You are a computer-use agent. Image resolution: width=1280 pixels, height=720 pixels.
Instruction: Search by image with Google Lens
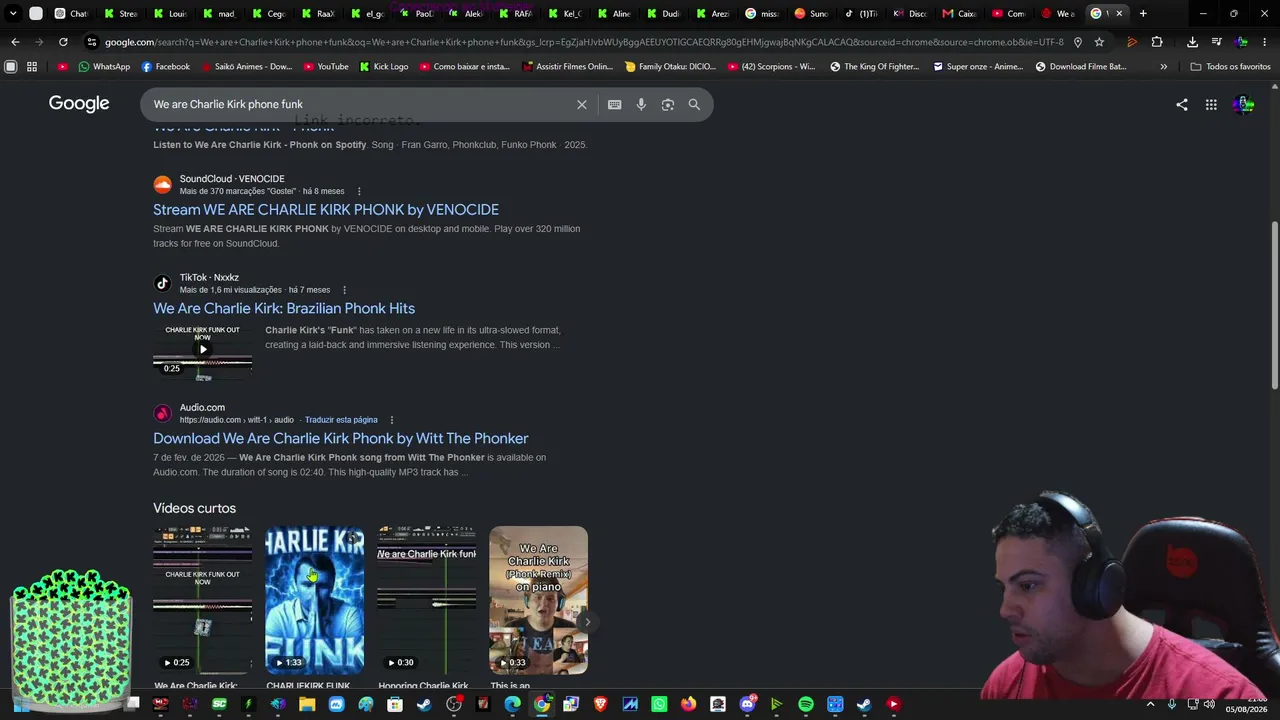[x=668, y=104]
